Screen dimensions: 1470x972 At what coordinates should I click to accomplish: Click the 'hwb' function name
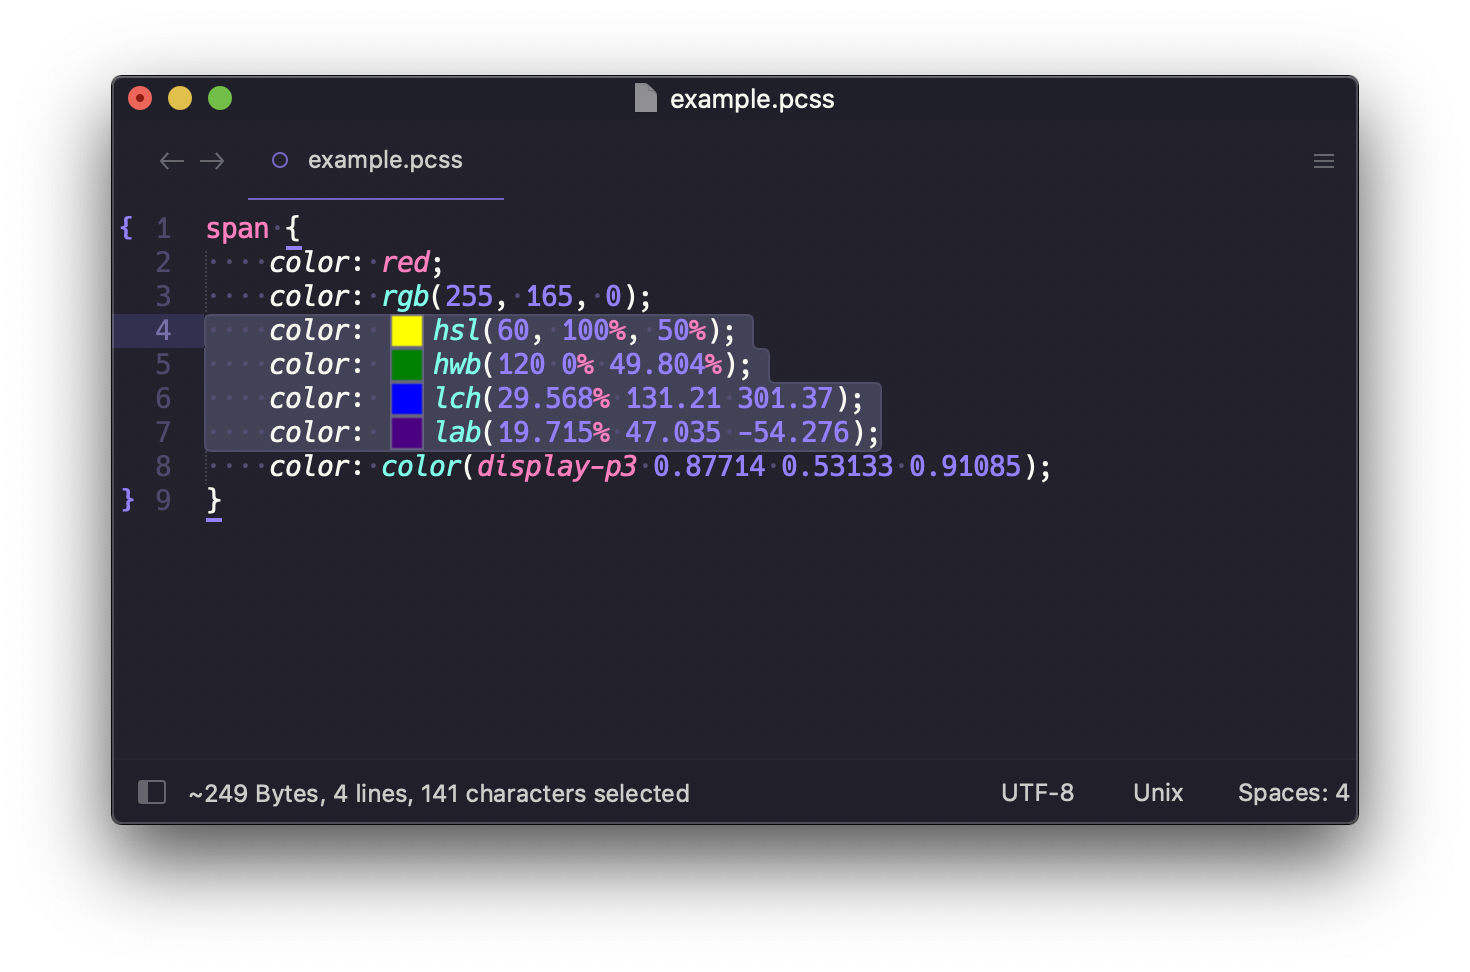(456, 364)
